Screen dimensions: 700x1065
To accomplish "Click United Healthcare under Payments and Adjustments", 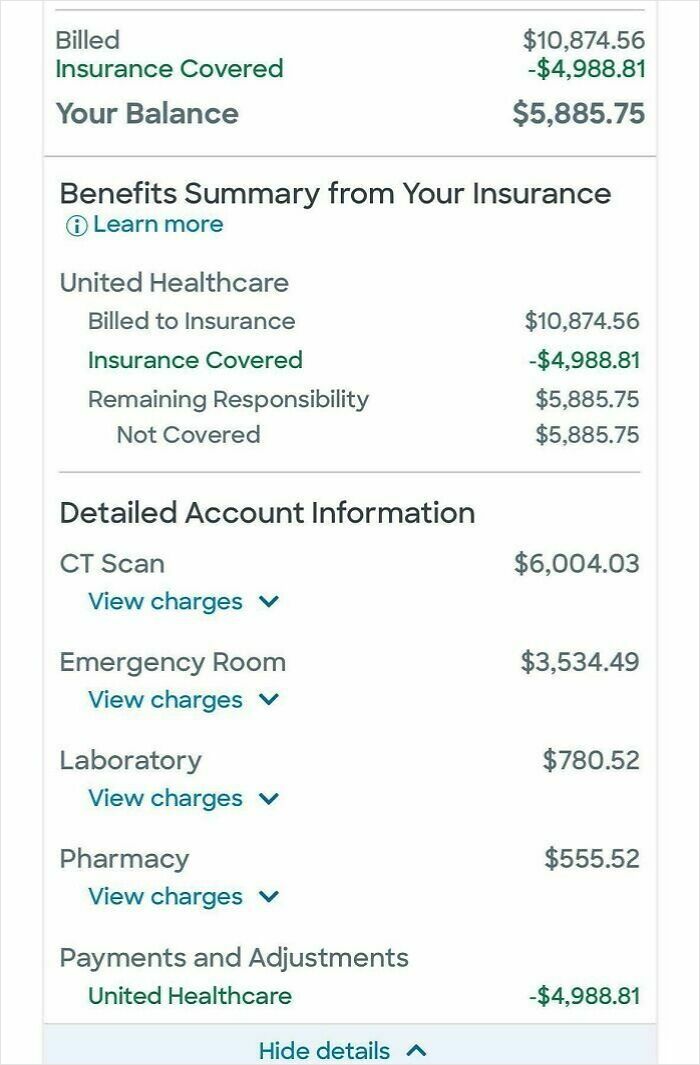I will coord(189,996).
